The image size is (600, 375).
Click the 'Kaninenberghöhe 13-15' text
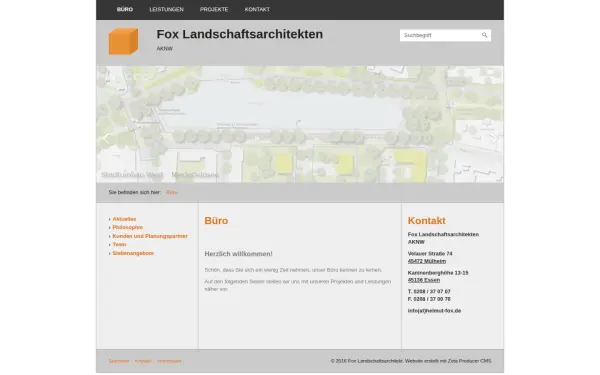[438, 273]
